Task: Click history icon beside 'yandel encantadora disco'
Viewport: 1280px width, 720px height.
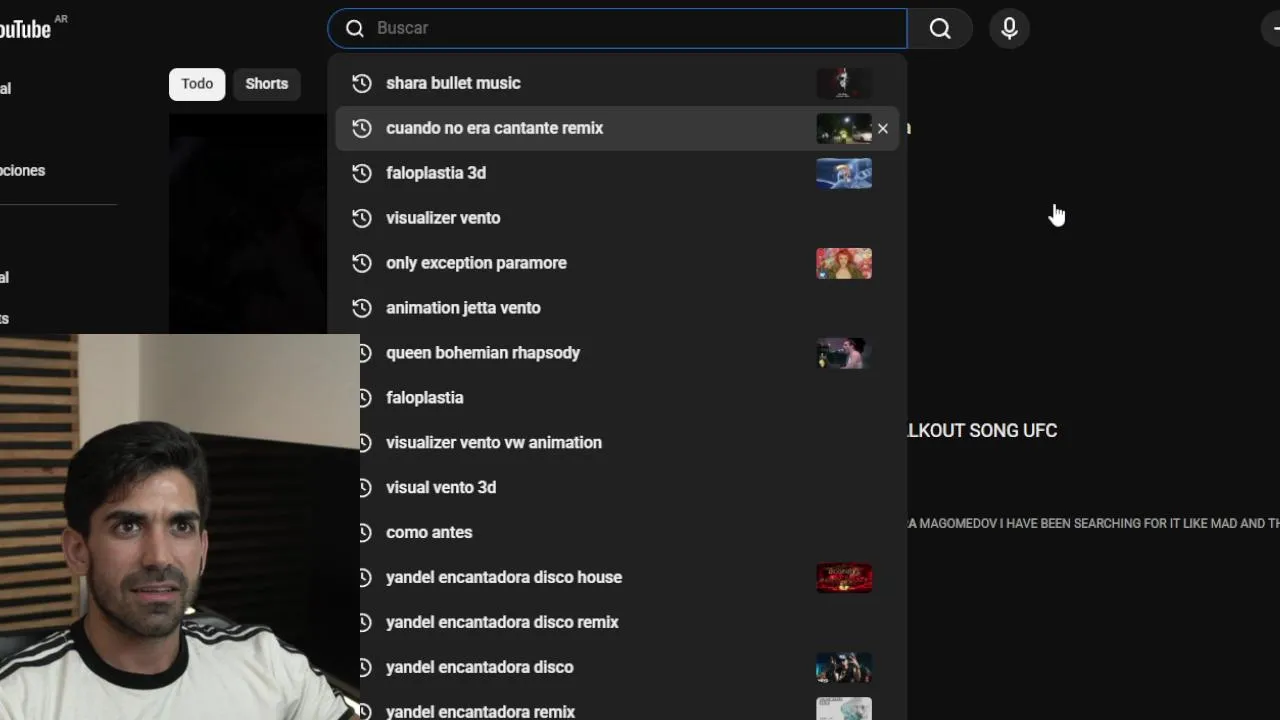Action: click(x=365, y=667)
